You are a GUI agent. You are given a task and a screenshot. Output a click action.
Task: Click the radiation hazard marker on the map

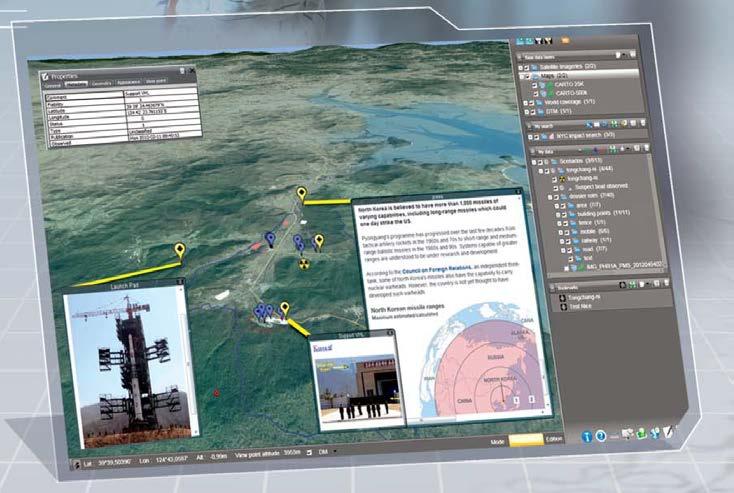(304, 264)
